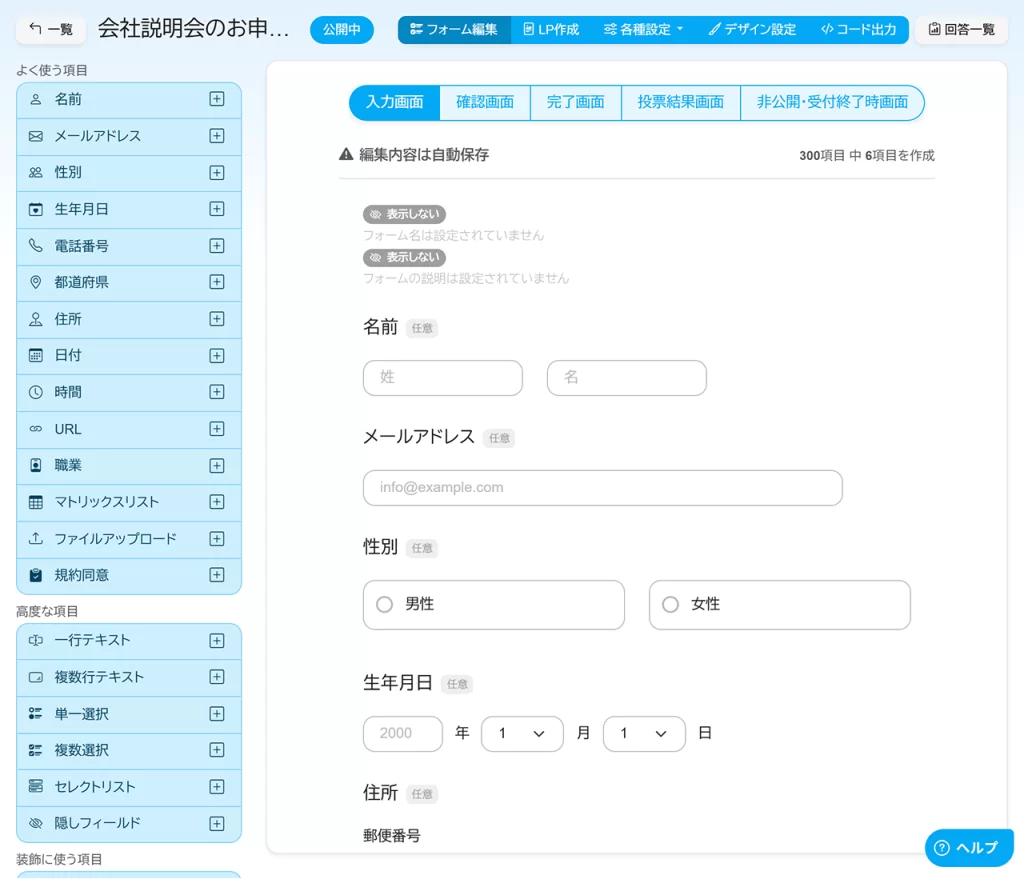Open the month dropdown in 生年月日

coord(522,733)
